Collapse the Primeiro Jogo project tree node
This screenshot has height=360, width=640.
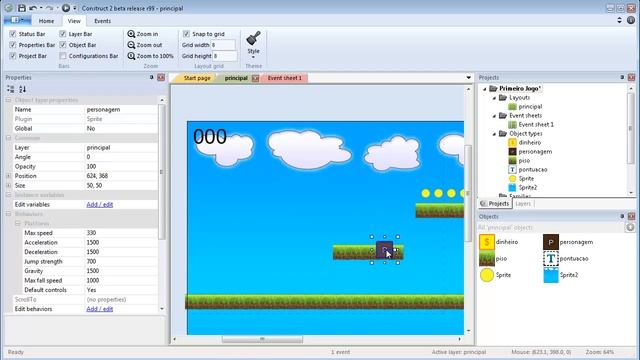(x=485, y=89)
